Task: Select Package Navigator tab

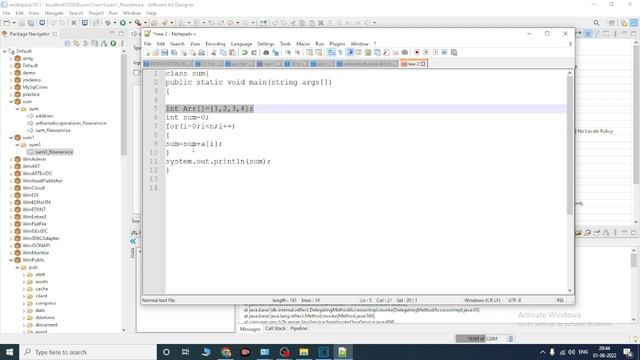Action: [x=29, y=34]
